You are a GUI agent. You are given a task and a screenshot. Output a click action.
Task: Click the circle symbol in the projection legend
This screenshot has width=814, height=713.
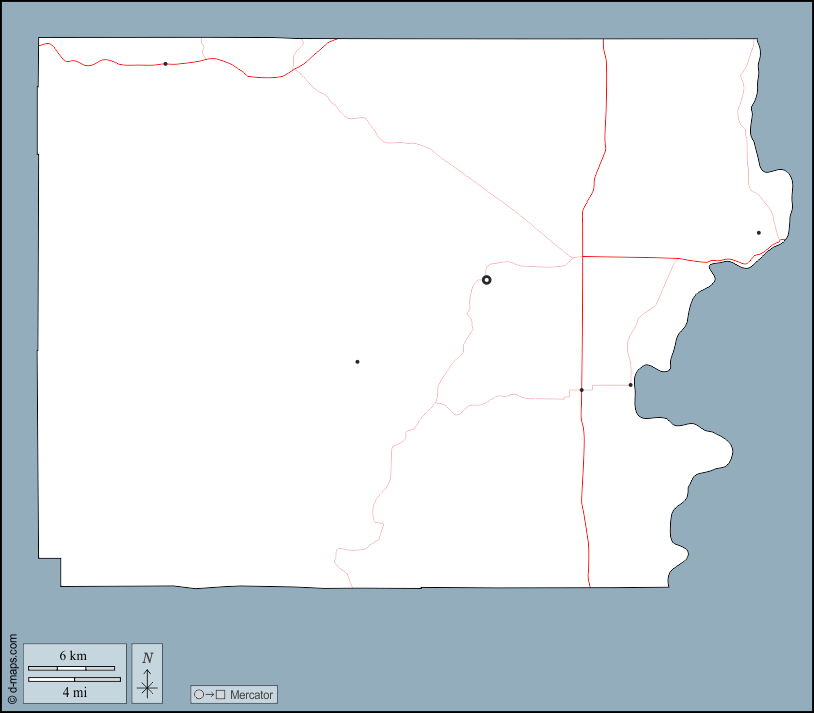coord(199,694)
